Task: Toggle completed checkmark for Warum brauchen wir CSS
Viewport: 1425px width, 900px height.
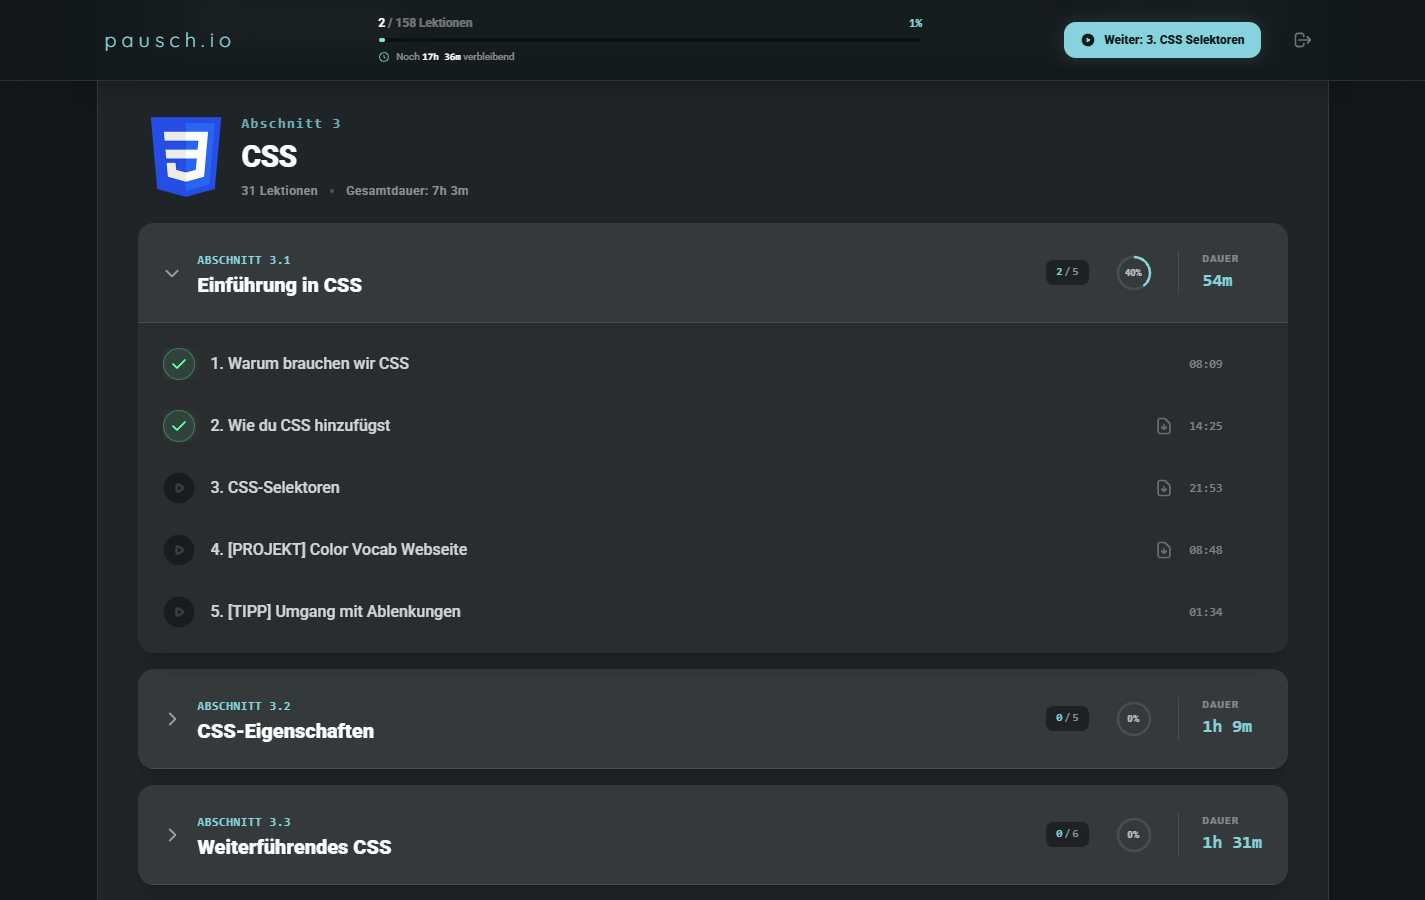Action: point(179,364)
